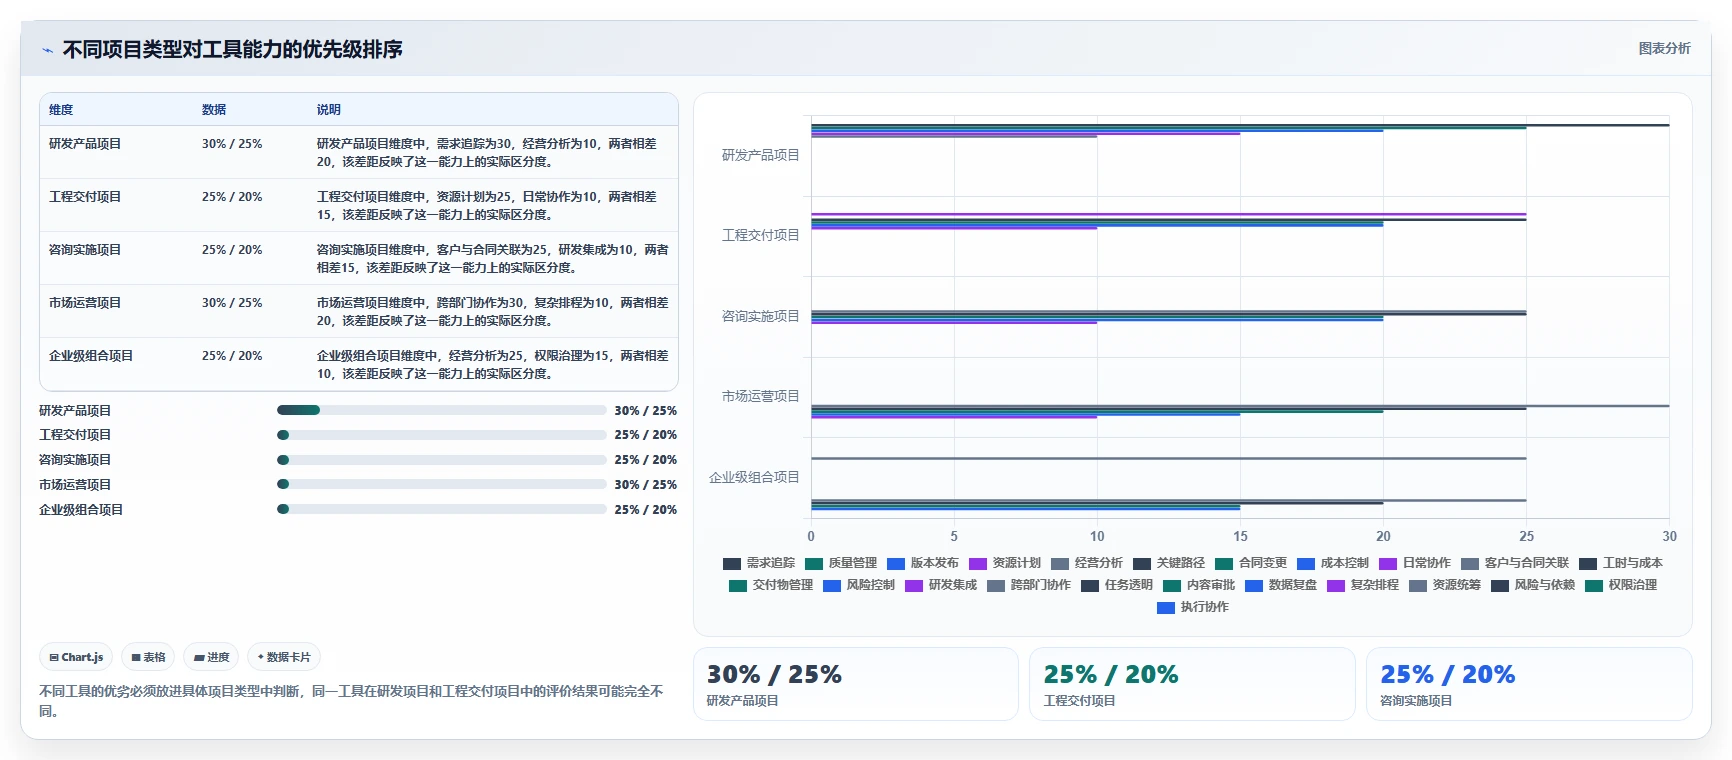Click the 咨询实施项目 chart axis label

(x=761, y=316)
